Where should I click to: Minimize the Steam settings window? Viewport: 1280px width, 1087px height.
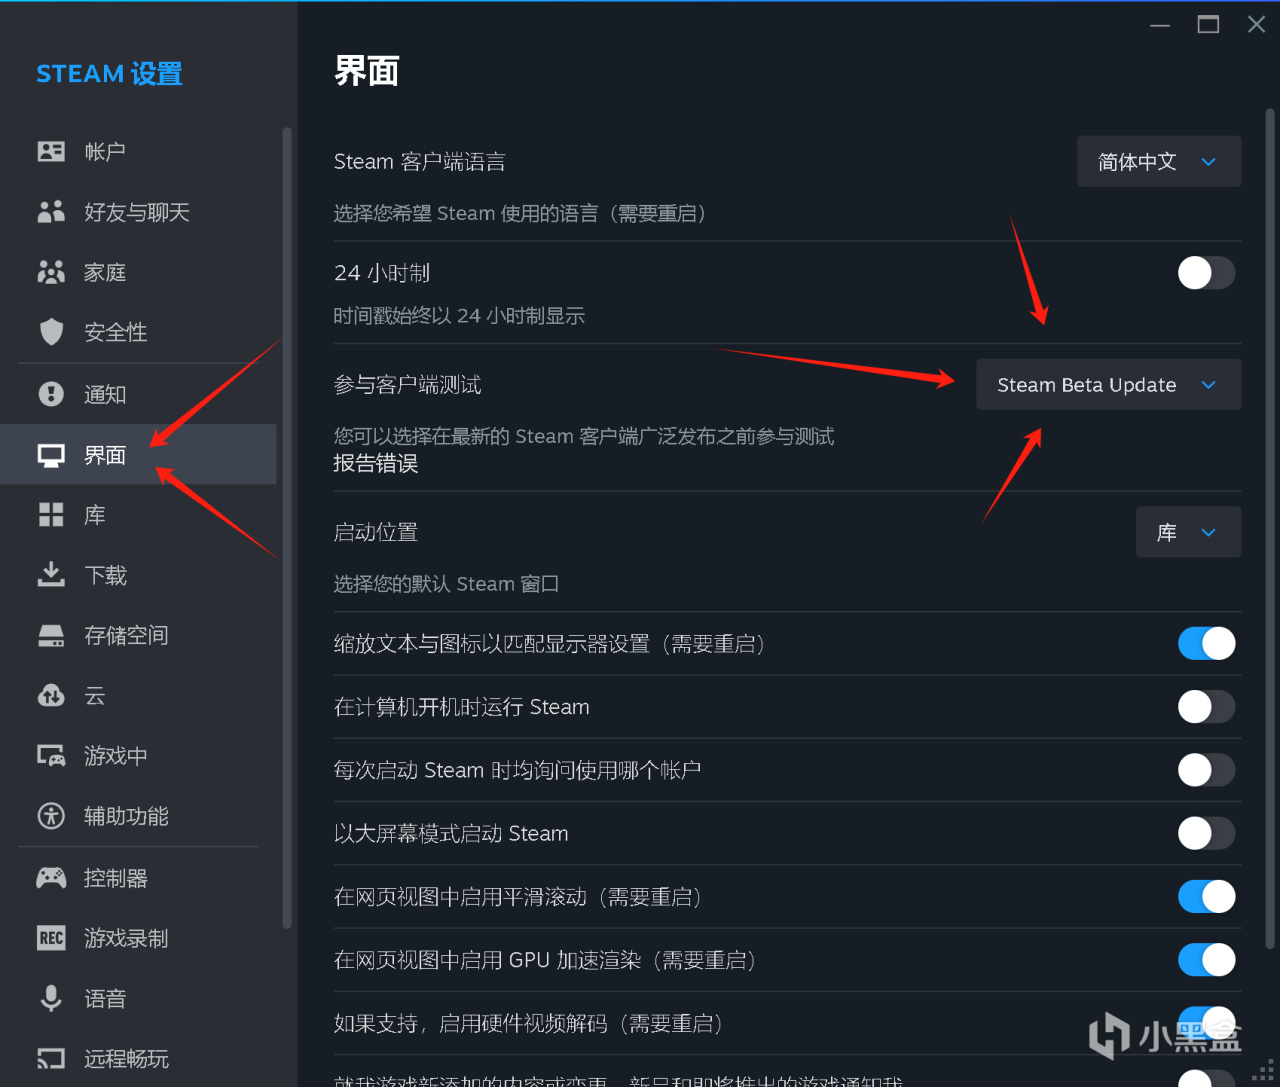coord(1160,25)
